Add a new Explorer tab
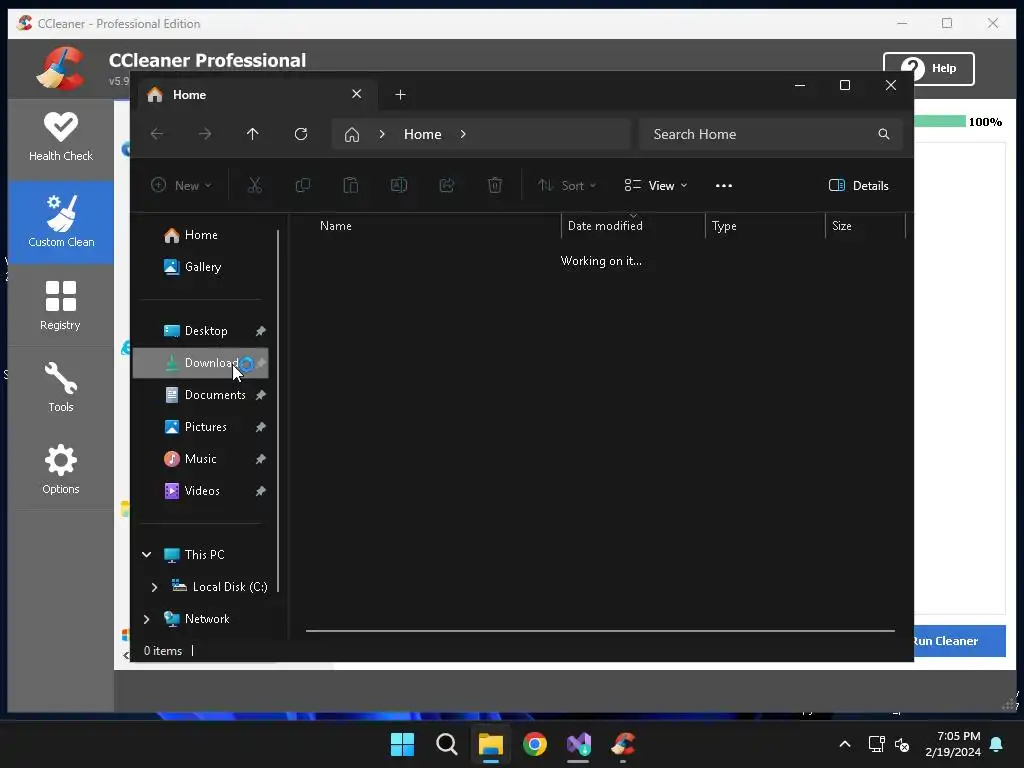 (400, 95)
